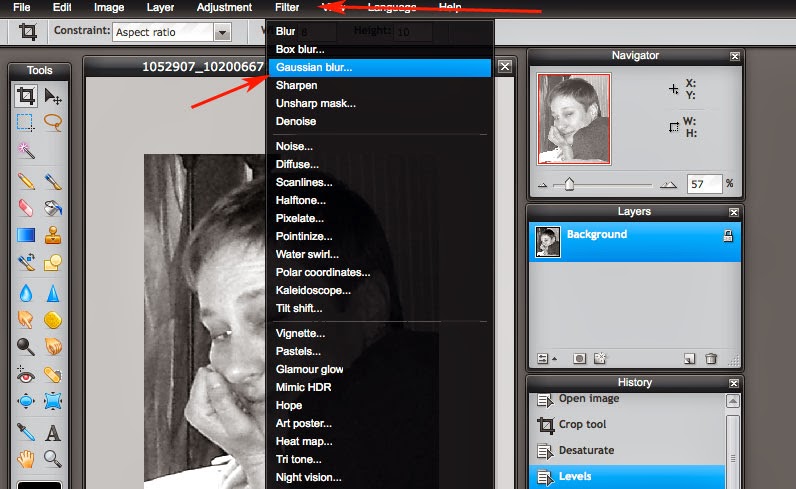796x489 pixels.
Task: Select the Smudge finger tool
Action: pos(26,320)
